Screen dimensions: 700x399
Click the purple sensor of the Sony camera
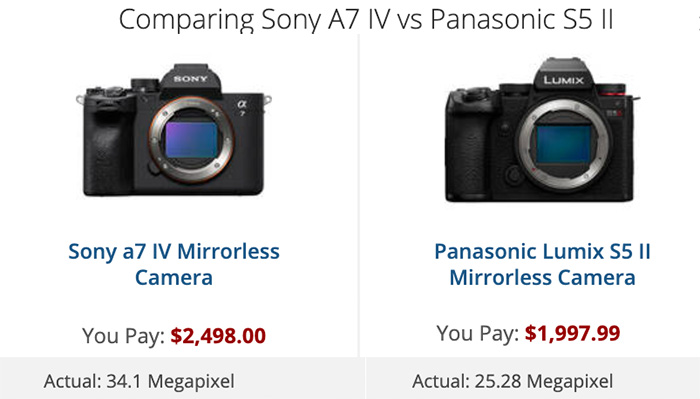[191, 139]
